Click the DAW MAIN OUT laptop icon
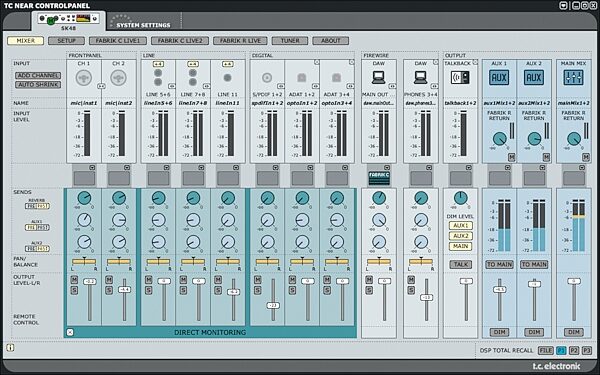 (x=378, y=78)
